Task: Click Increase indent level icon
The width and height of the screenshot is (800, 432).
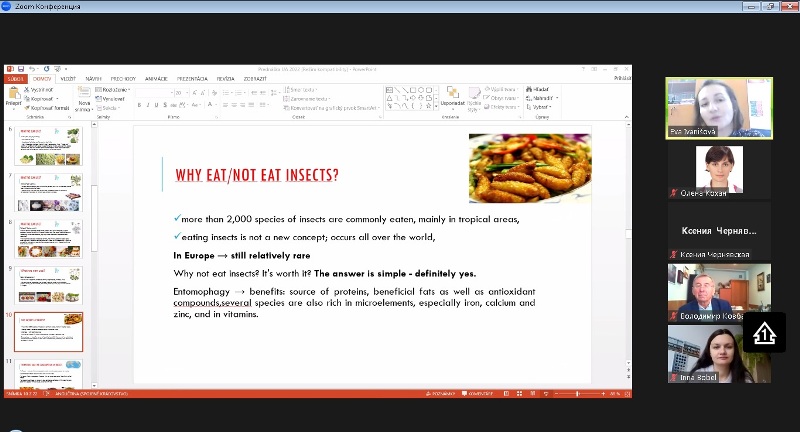Action: coord(263,93)
